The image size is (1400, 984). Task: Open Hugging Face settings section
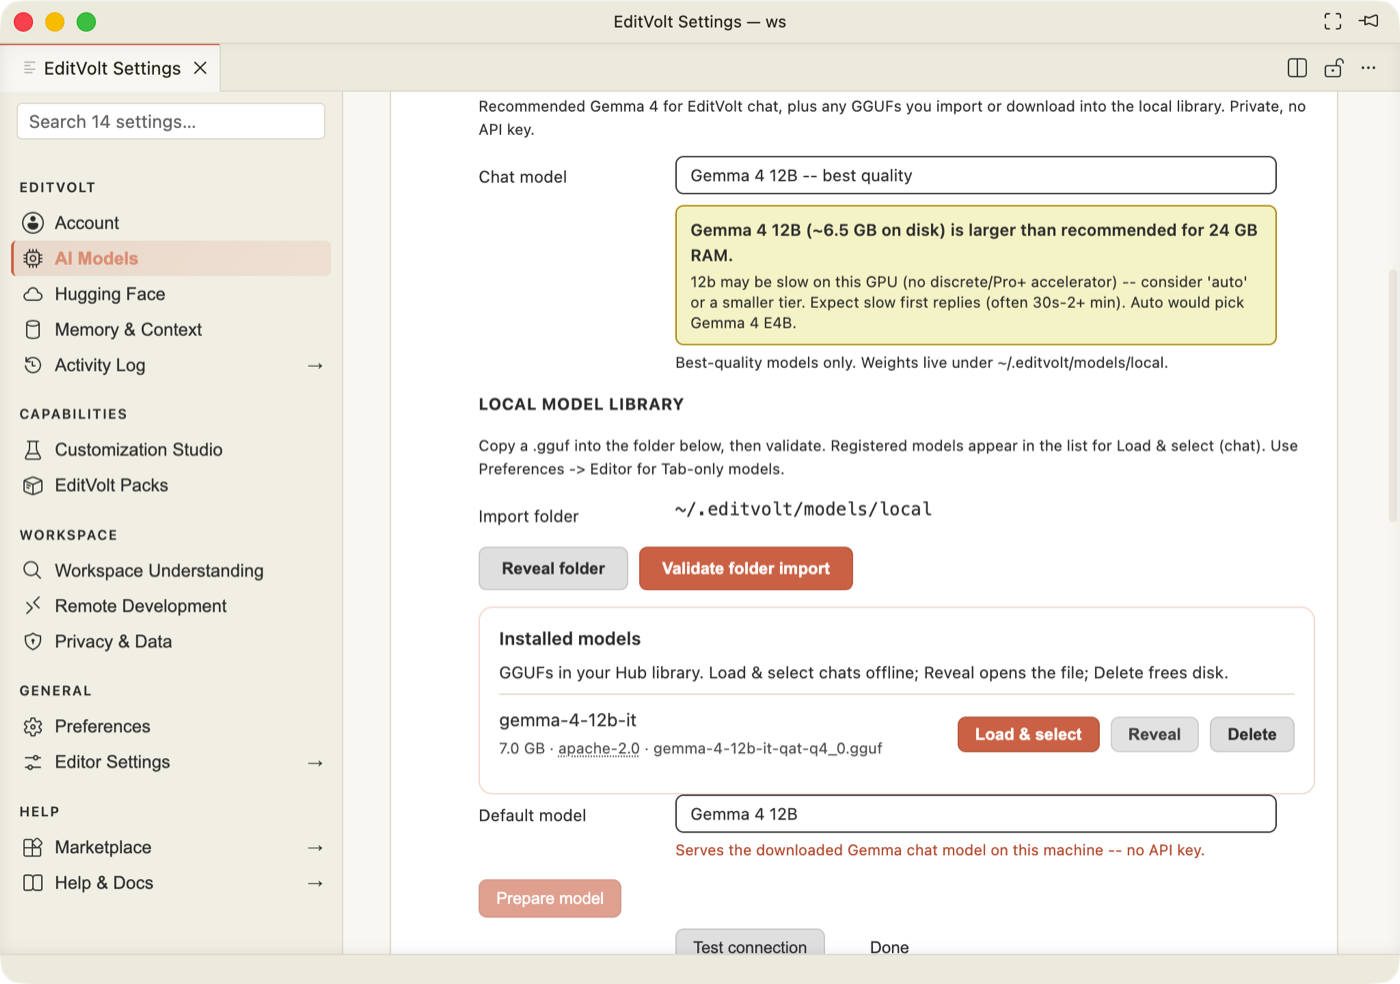tap(171, 294)
